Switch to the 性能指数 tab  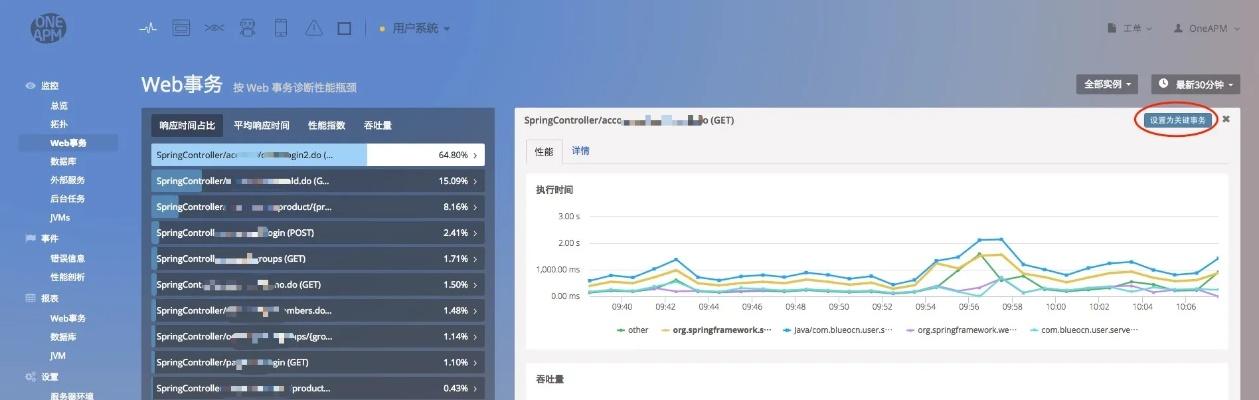click(x=326, y=126)
